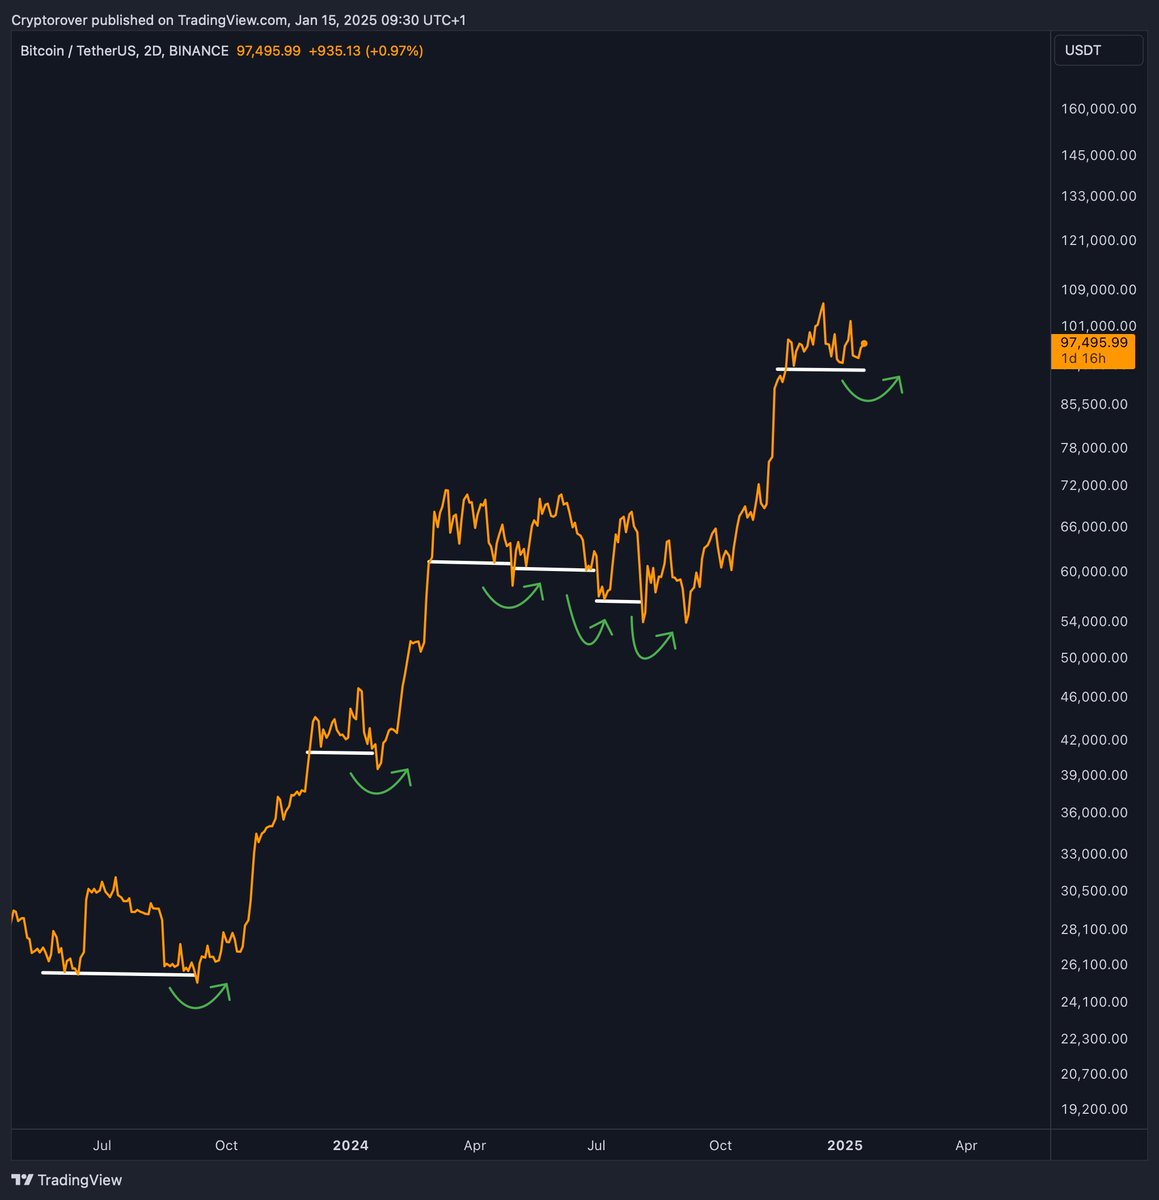1159x1200 pixels.
Task: Click the 24,100.00 price axis label
Action: (x=1094, y=1002)
